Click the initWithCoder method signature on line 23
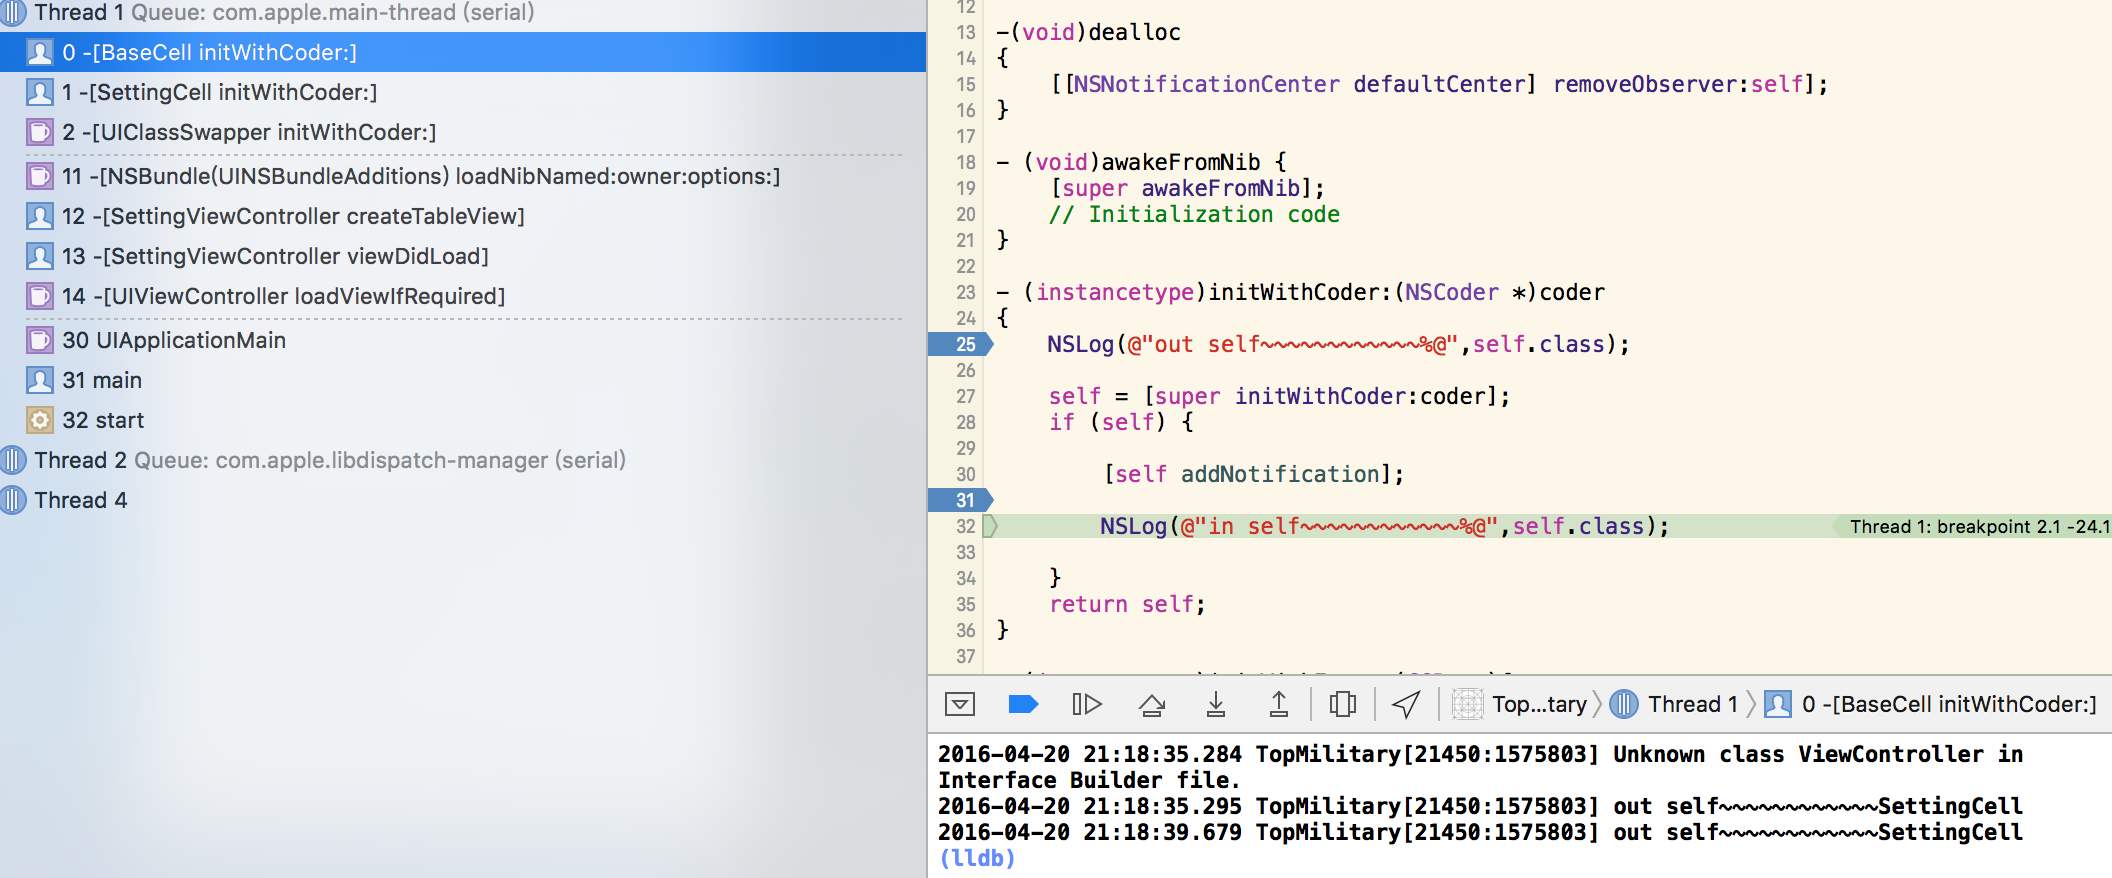Viewport: 2112px width, 878px height. (1300, 292)
